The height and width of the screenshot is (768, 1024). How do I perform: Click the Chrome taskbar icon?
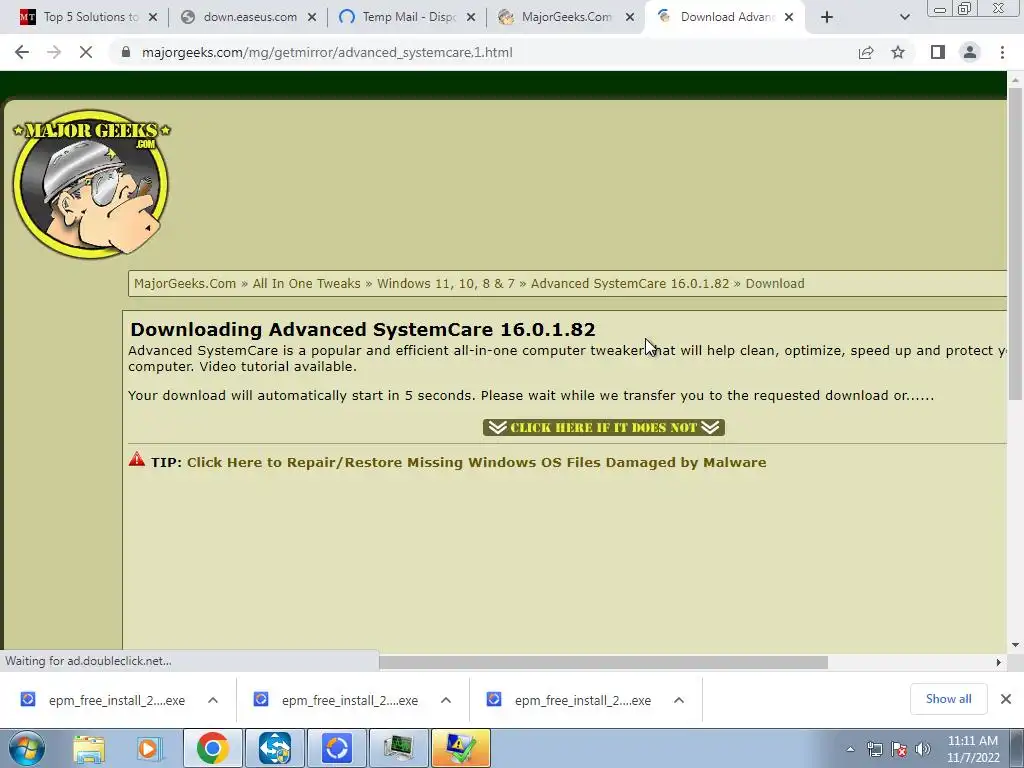(x=212, y=748)
